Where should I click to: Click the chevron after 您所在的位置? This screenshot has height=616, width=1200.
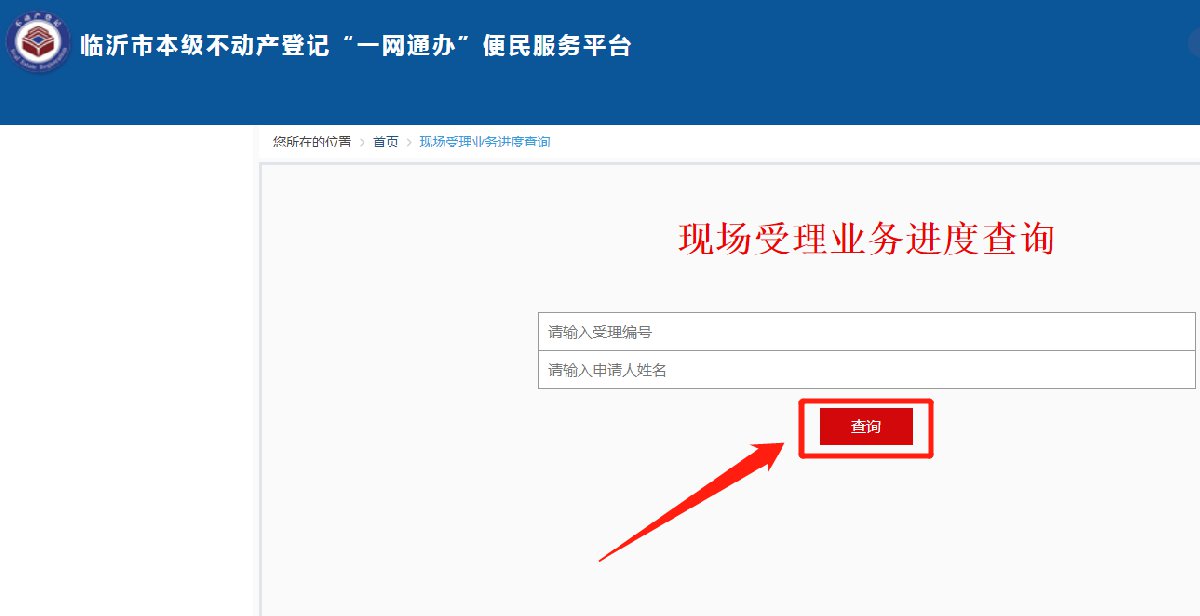click(362, 142)
